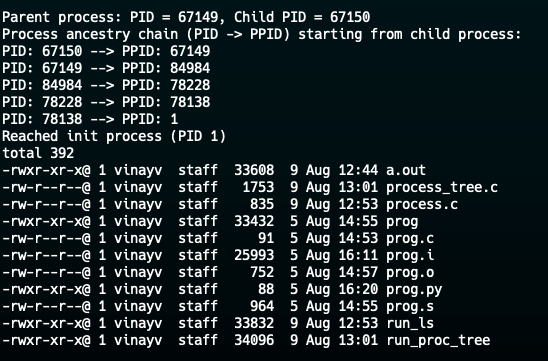Click the prog.py filename
Image resolution: width=548 pixels, height=361 pixels.
coord(414,290)
